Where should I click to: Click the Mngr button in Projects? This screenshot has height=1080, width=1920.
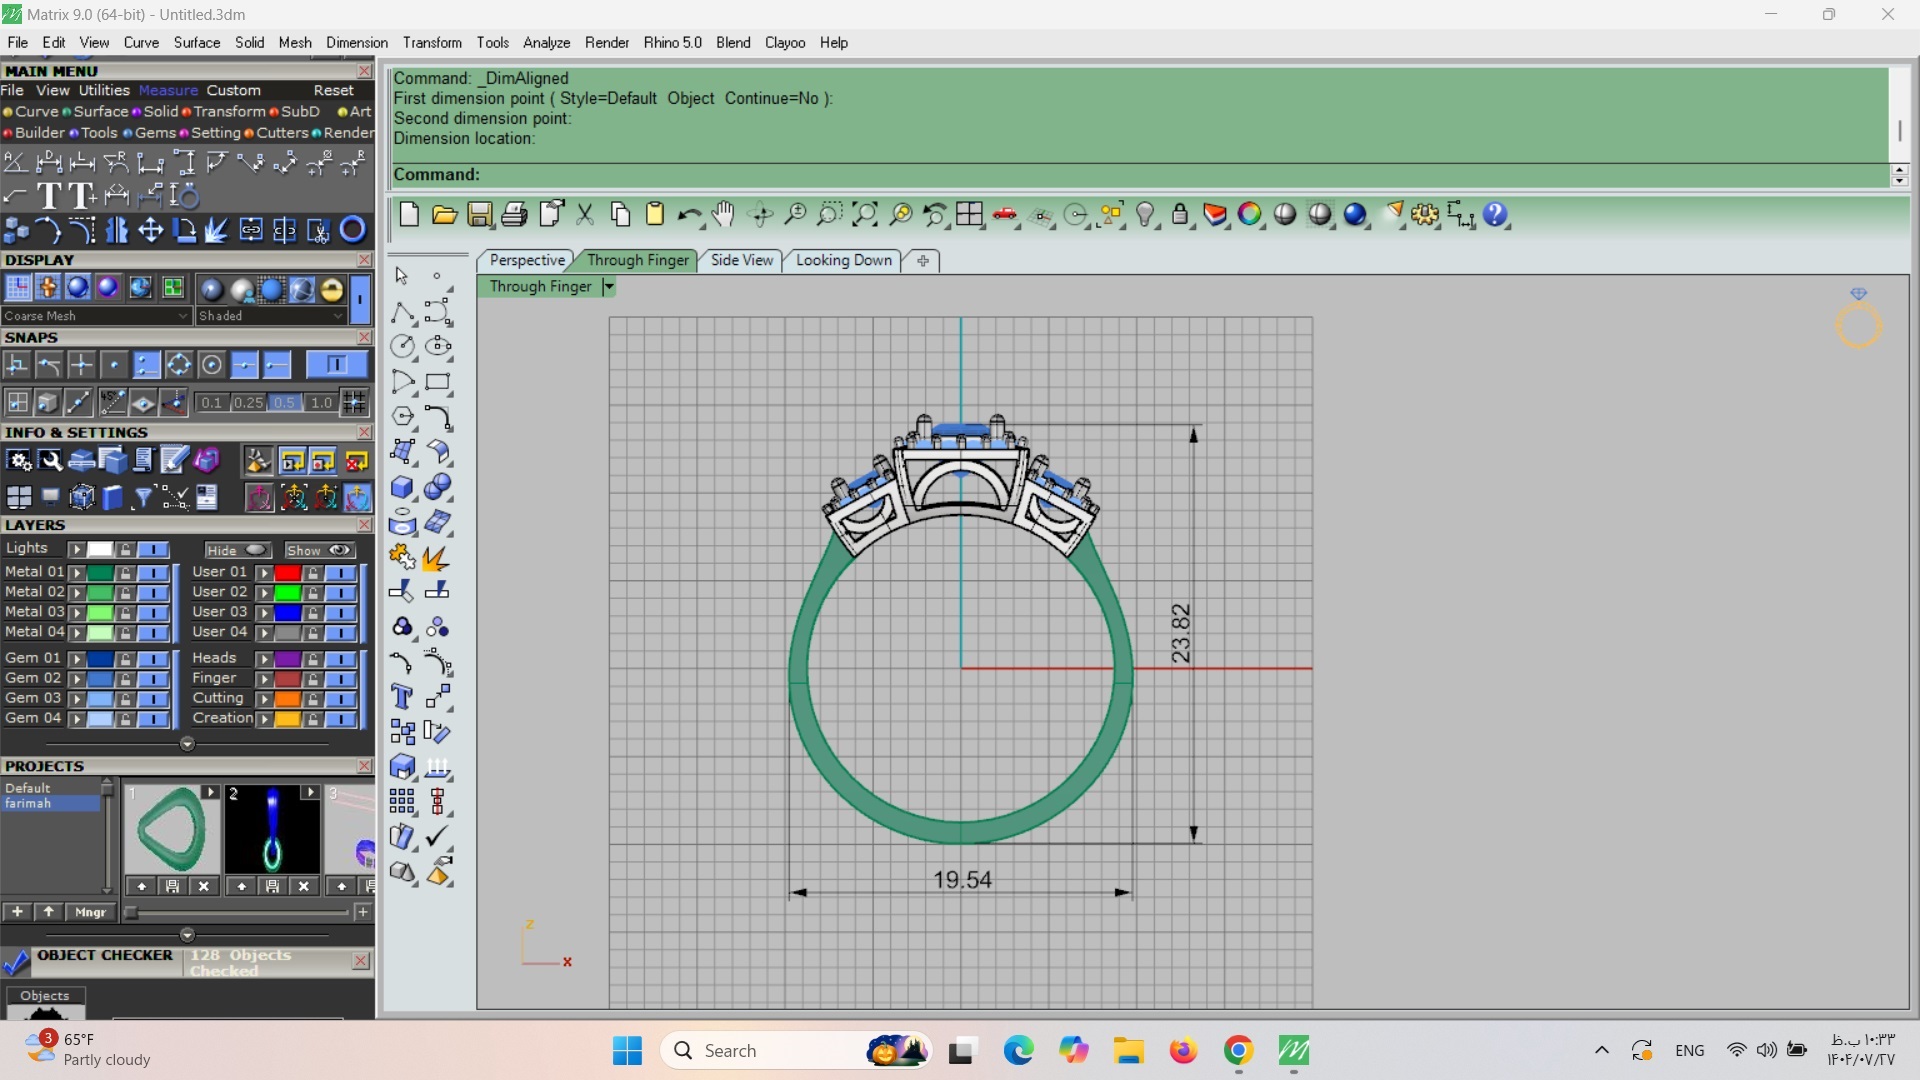coord(90,912)
